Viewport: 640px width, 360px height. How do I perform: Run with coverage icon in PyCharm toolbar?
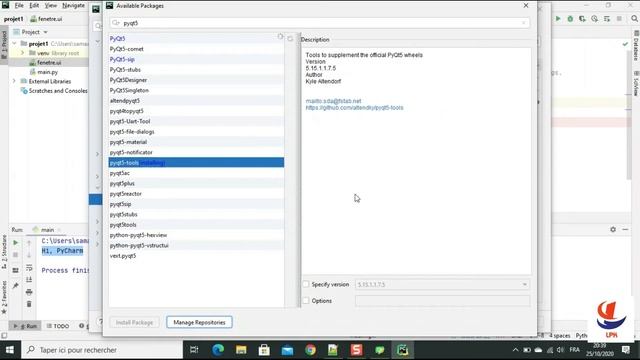click(x=582, y=19)
